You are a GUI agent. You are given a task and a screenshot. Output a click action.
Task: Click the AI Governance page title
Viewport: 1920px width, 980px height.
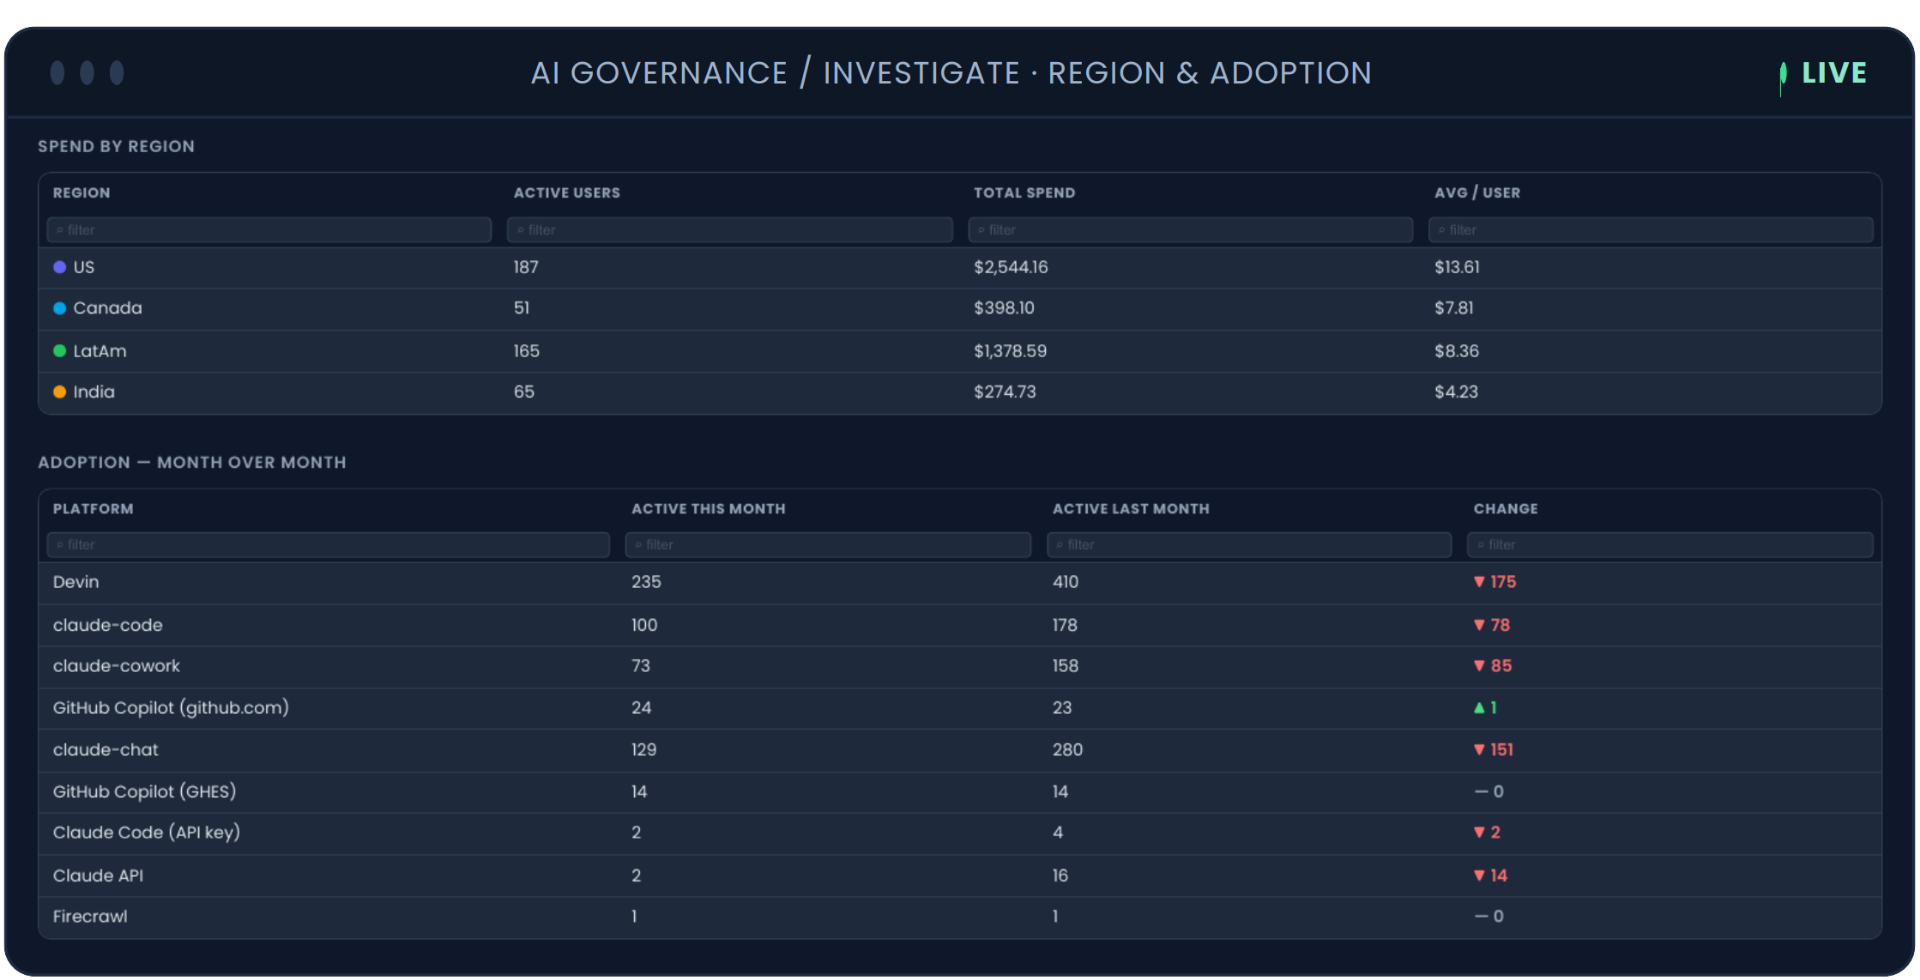(951, 73)
